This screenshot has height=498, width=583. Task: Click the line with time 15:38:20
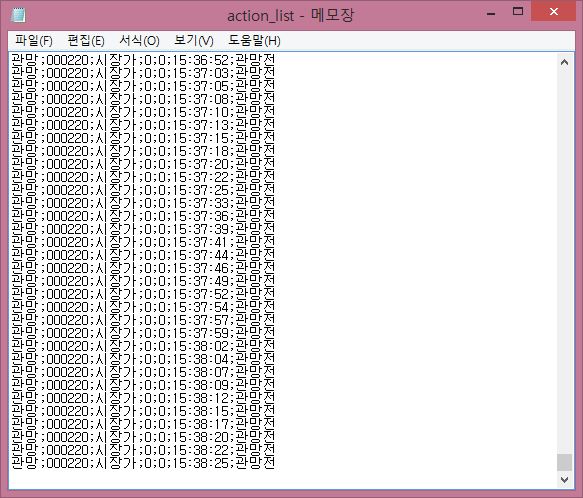click(143, 438)
